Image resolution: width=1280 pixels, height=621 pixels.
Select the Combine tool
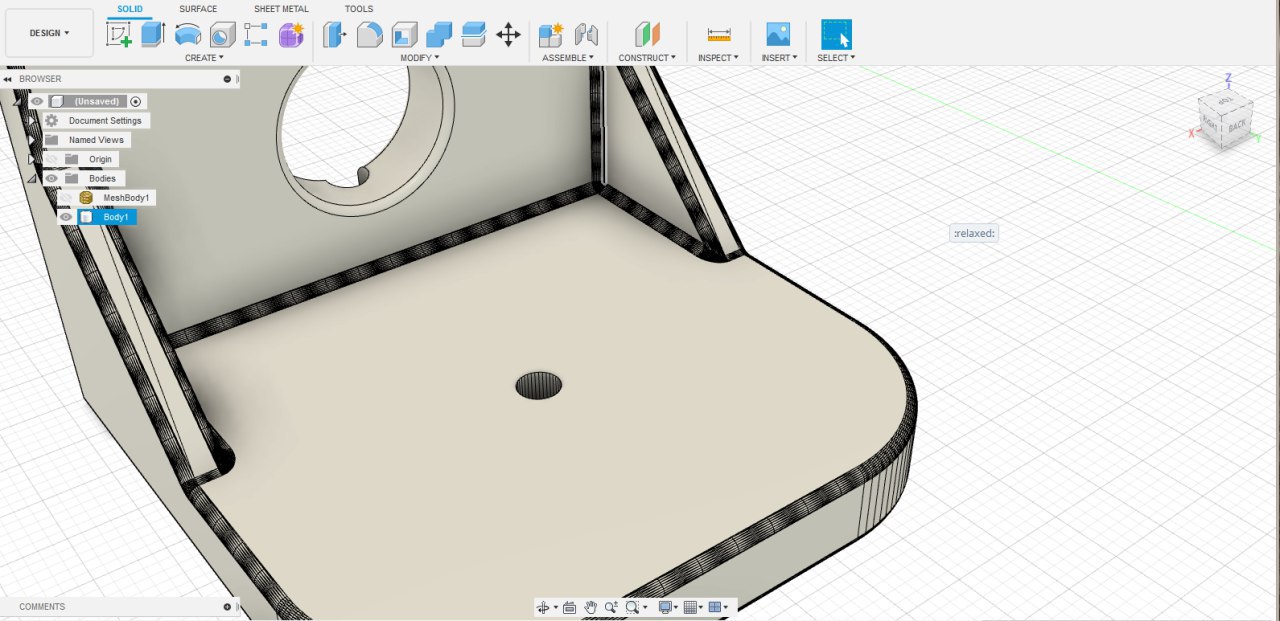[439, 35]
